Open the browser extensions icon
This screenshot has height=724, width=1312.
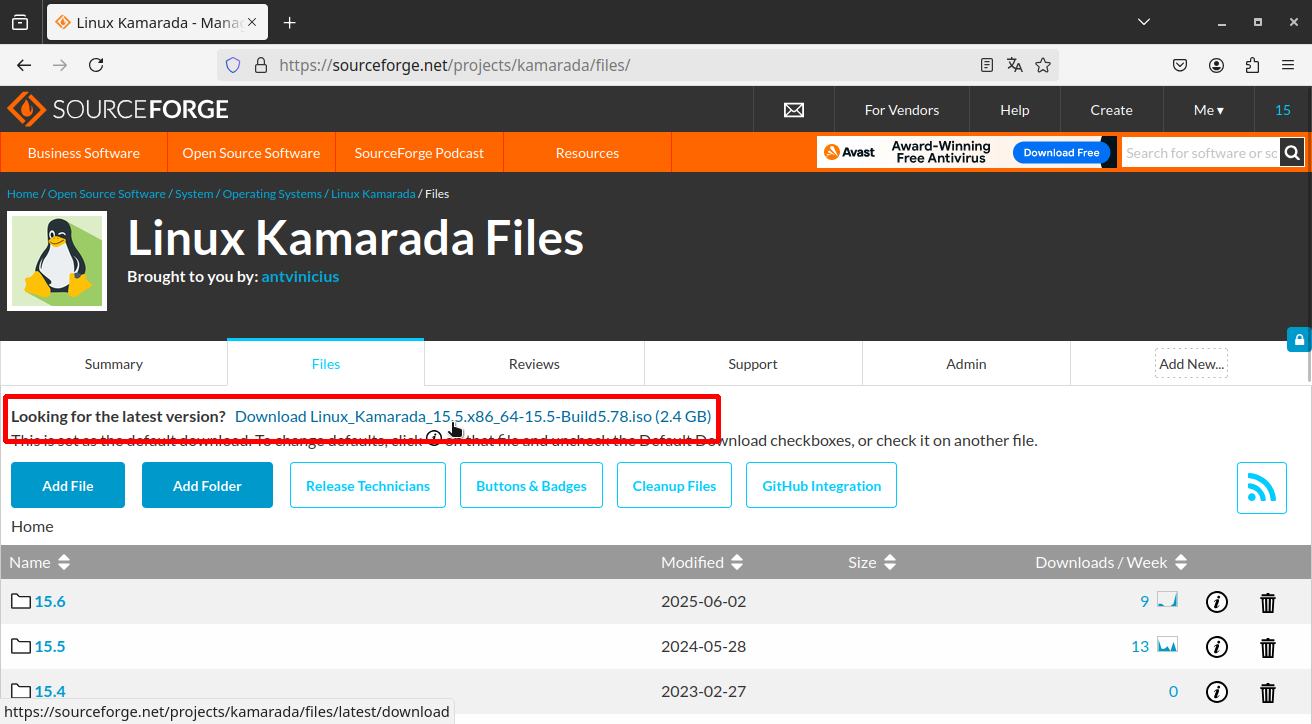[x=1252, y=65]
